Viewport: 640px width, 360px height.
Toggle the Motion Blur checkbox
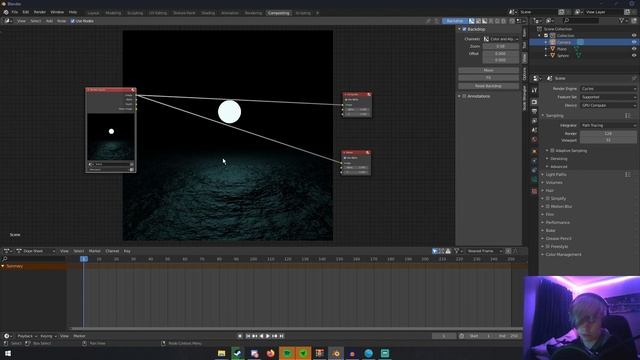click(x=548, y=206)
